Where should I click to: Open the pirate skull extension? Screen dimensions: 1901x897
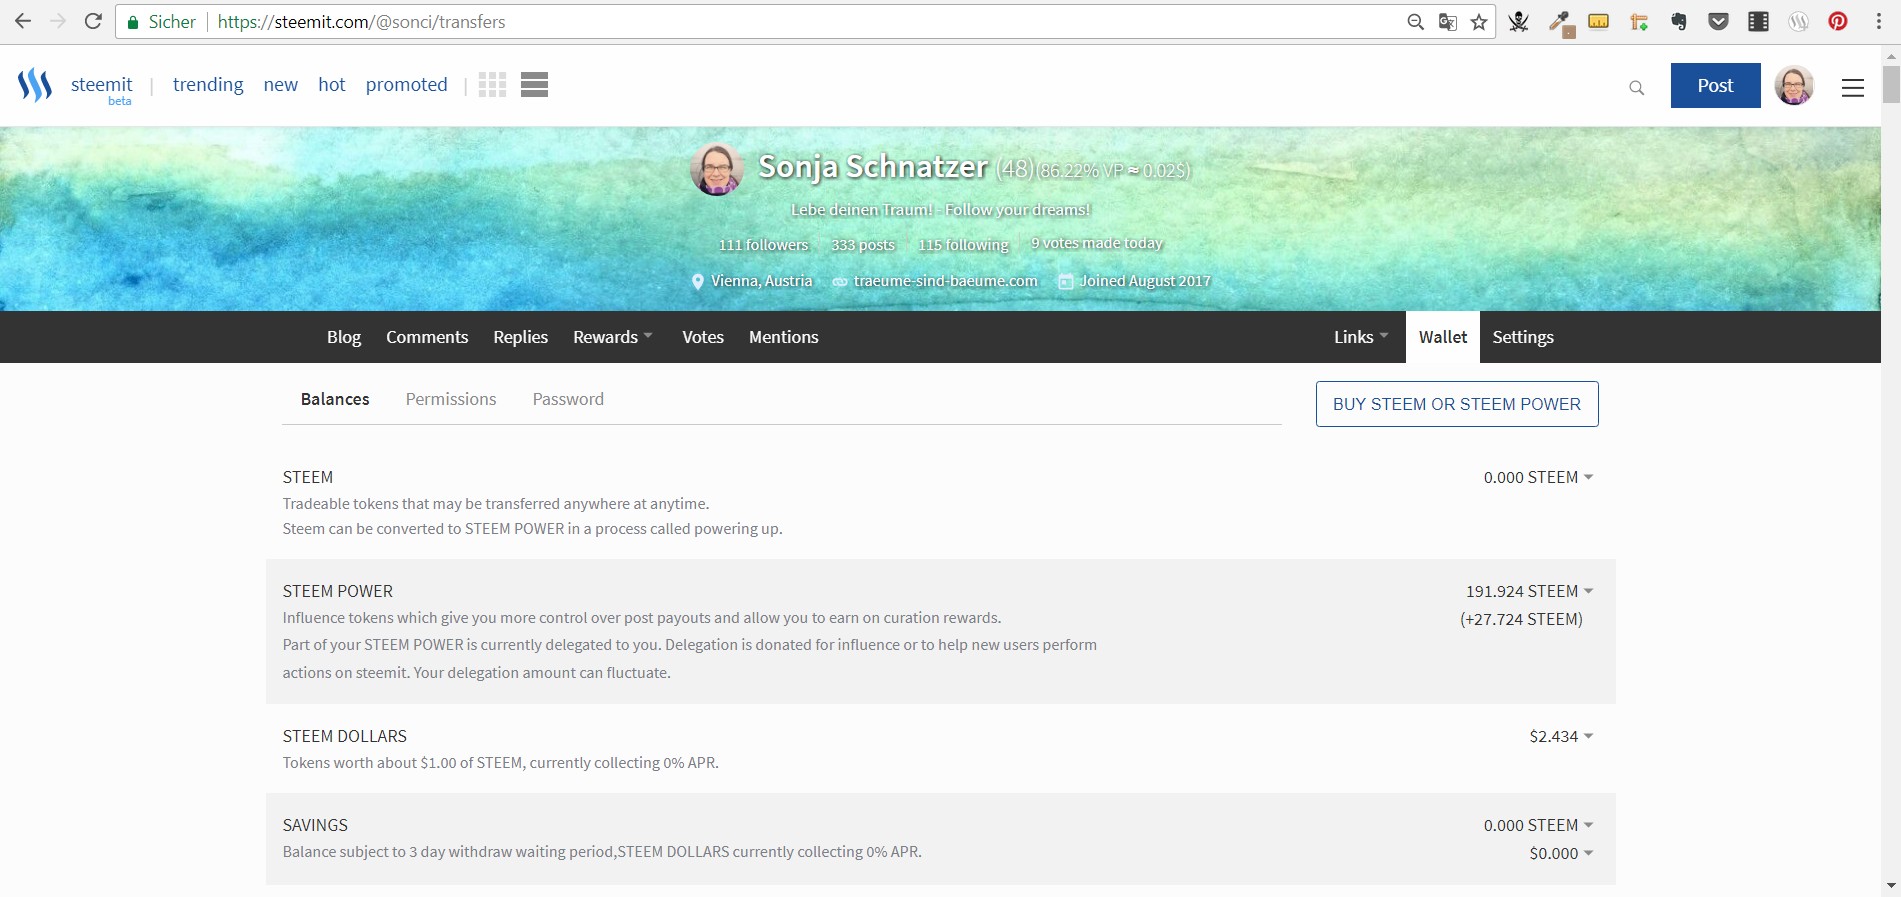point(1519,22)
